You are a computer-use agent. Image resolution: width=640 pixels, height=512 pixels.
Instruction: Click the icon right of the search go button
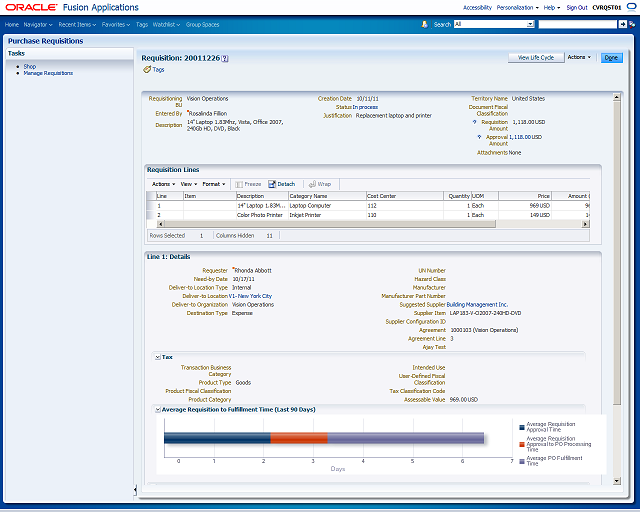click(632, 24)
